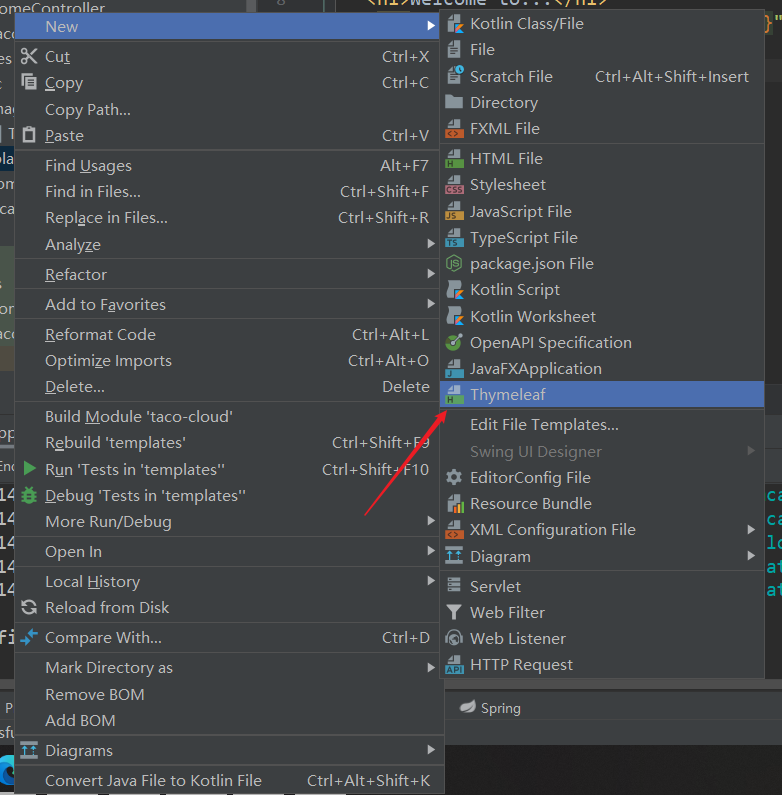
Task: Select Rebuild 'templates' entry
Action: [227, 443]
